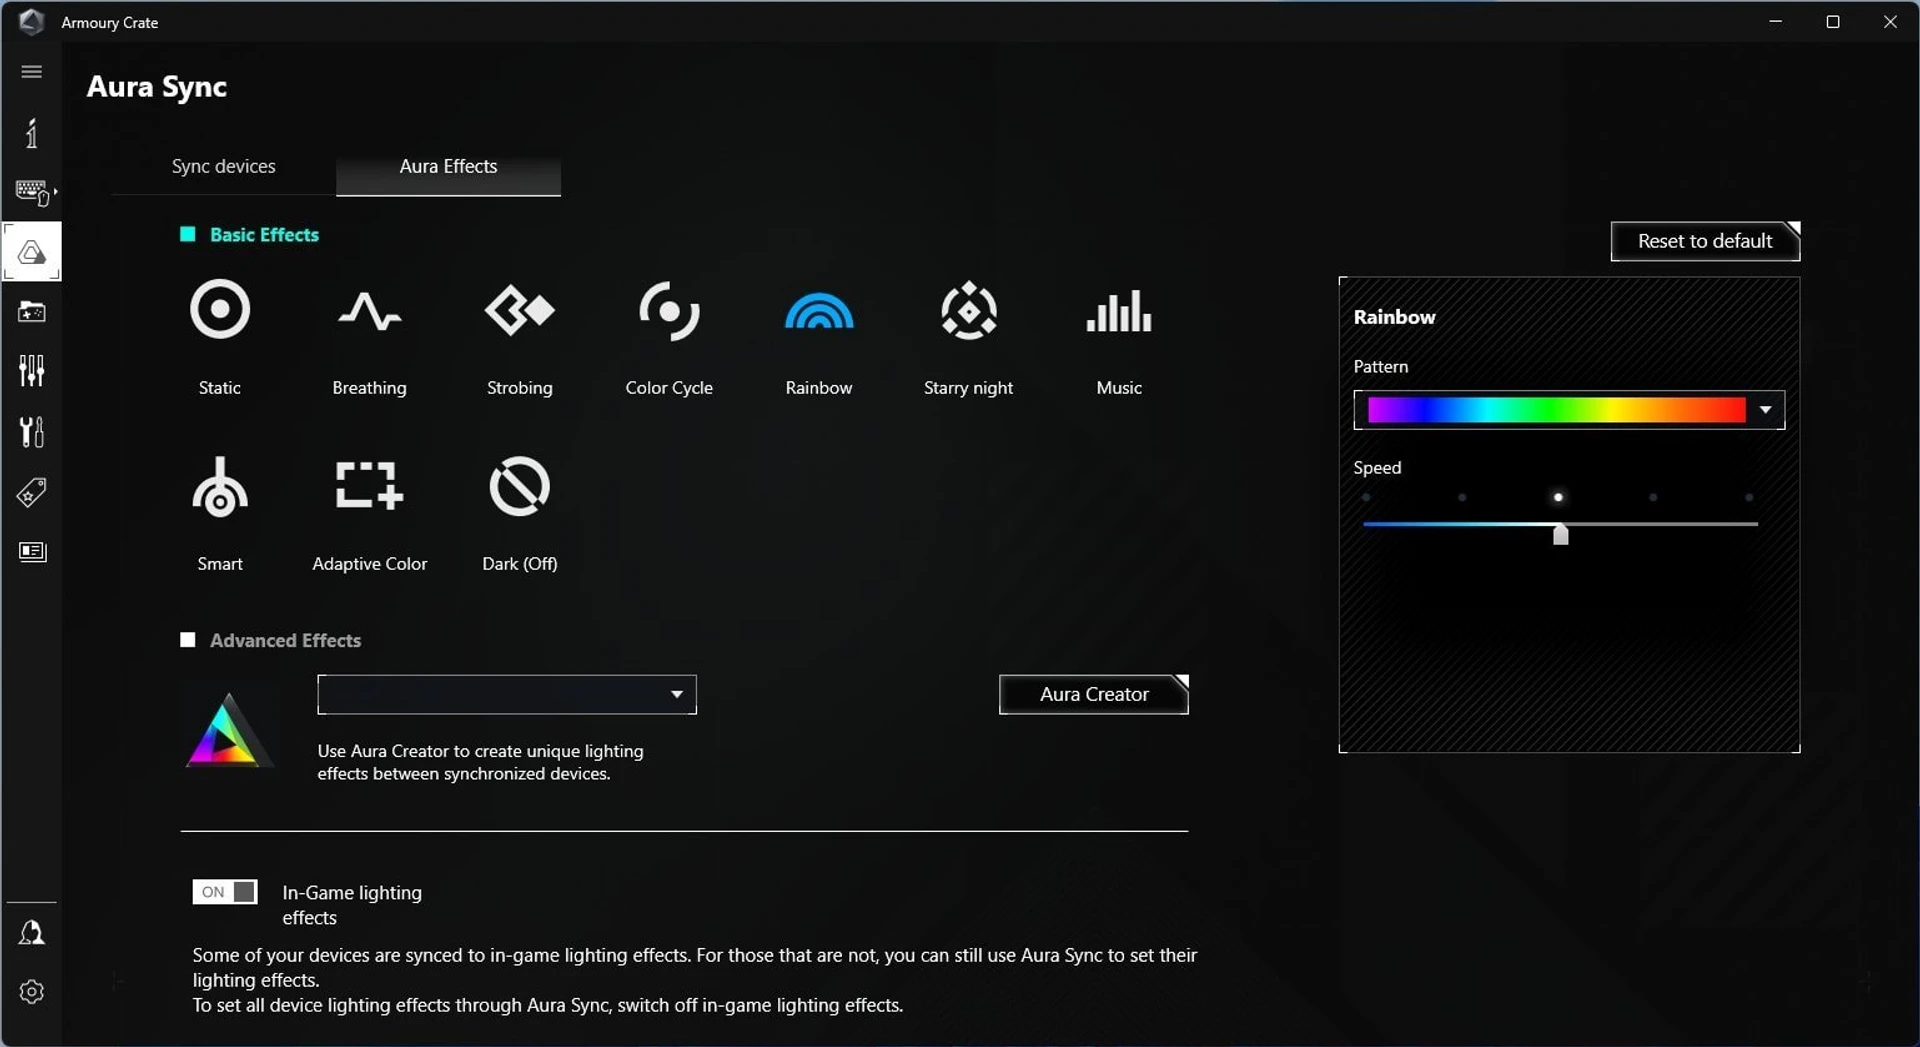The height and width of the screenshot is (1047, 1920).
Task: Open the Rainbow Pattern dropdown arrow
Action: pos(1765,410)
